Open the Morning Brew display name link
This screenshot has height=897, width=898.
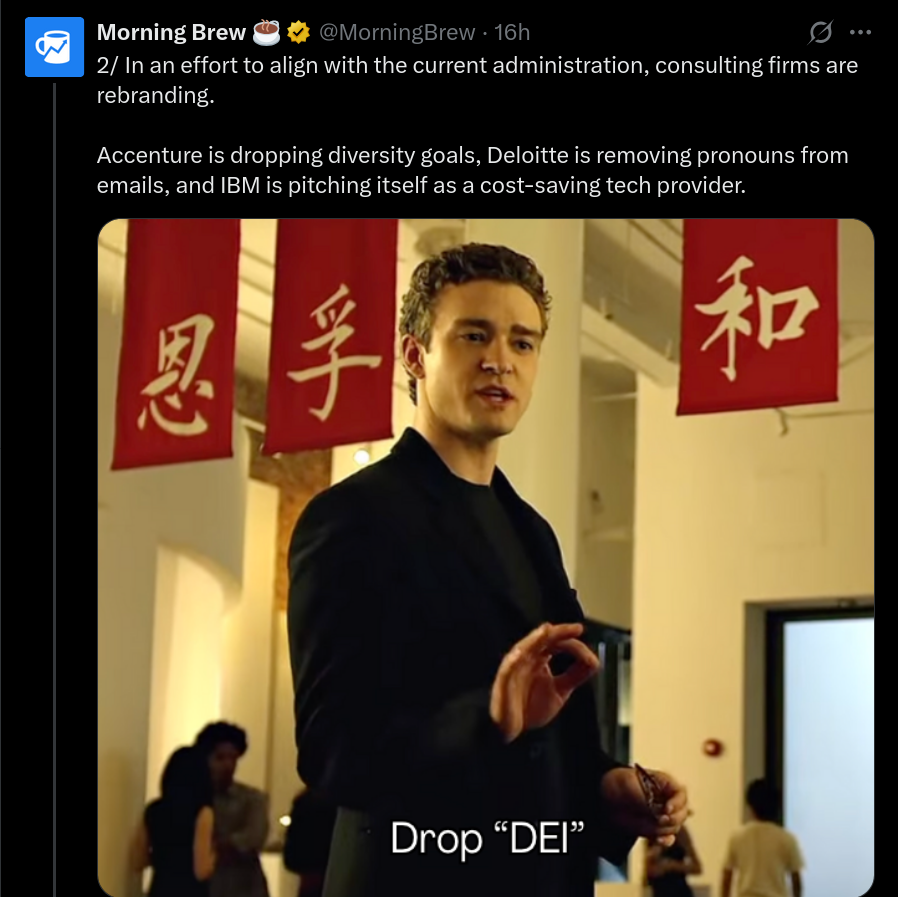coord(171,33)
